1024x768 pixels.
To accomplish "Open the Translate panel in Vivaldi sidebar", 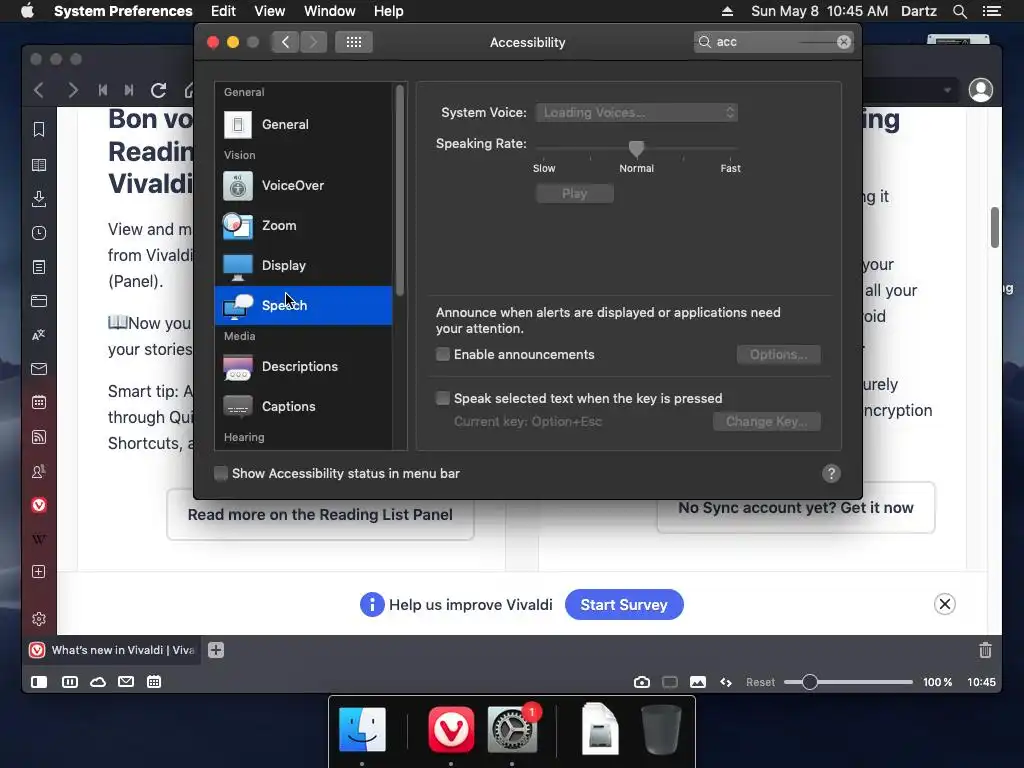I will point(39,335).
